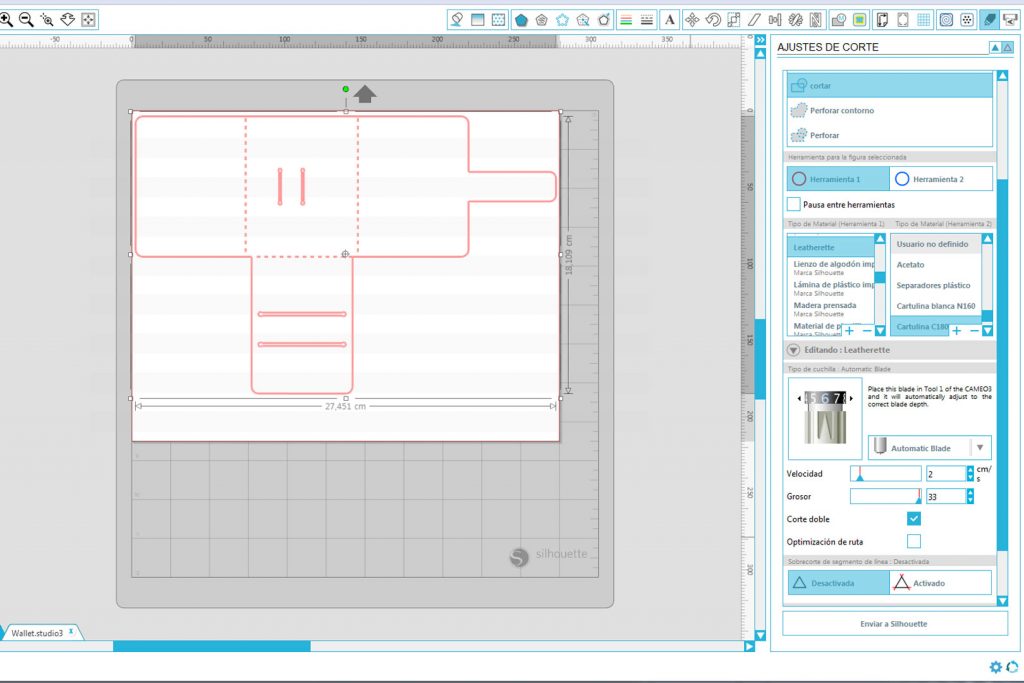Click the Send to Silhouette toolbar icon
The image size is (1024, 683).
[x=1011, y=20]
